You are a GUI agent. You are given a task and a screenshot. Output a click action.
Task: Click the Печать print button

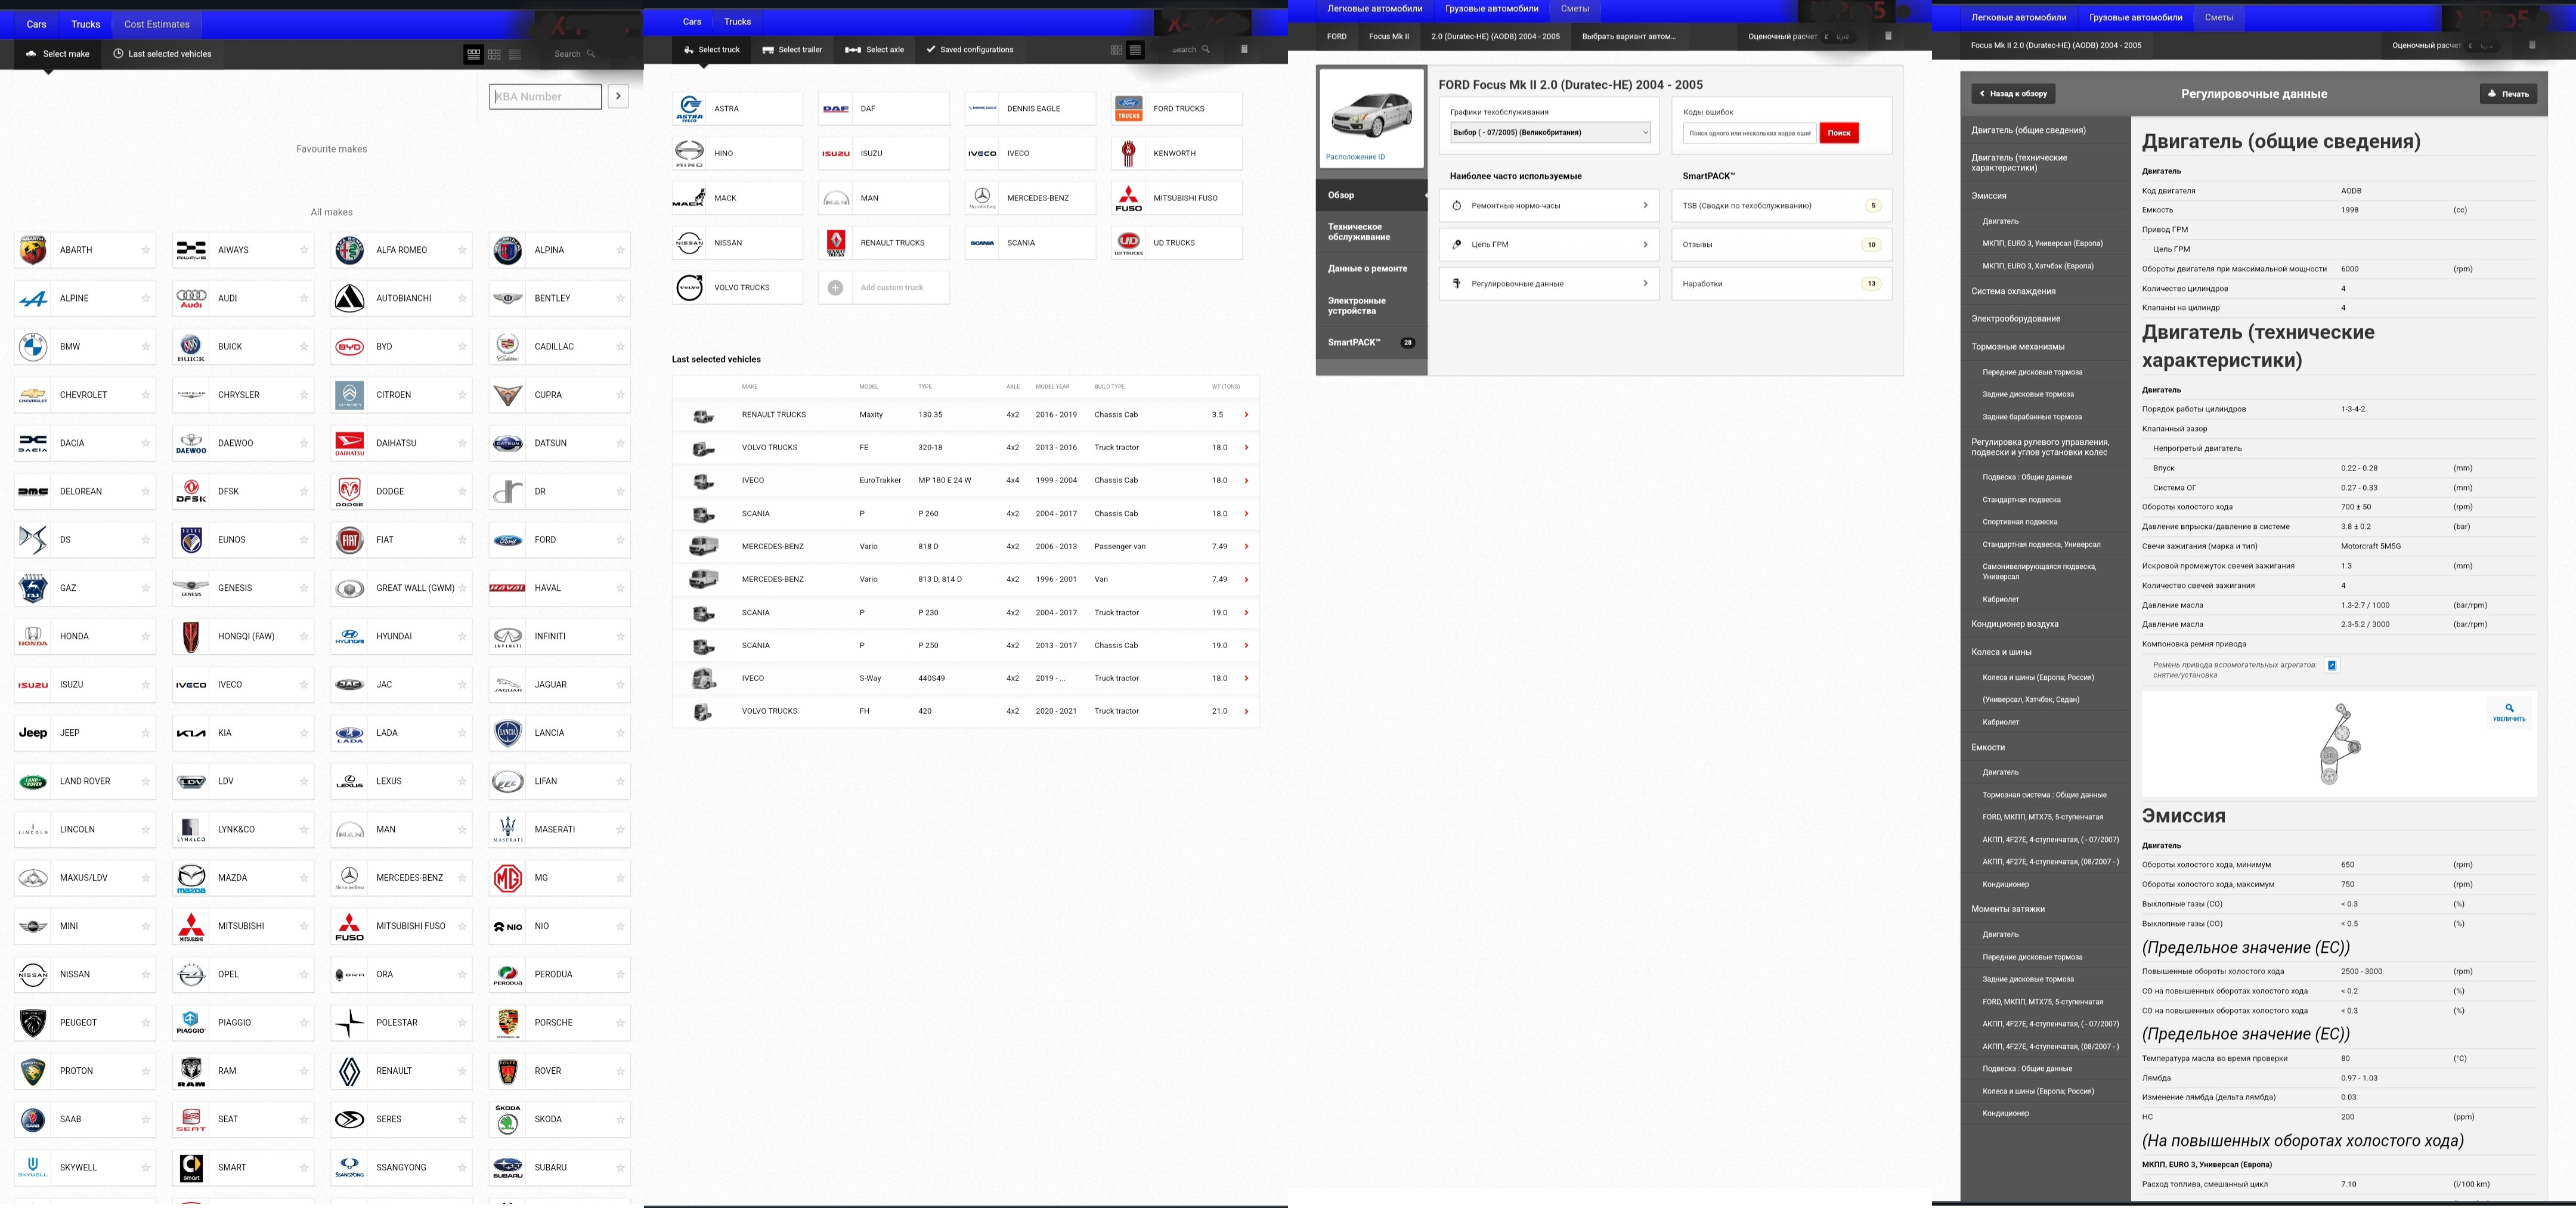[x=2508, y=94]
